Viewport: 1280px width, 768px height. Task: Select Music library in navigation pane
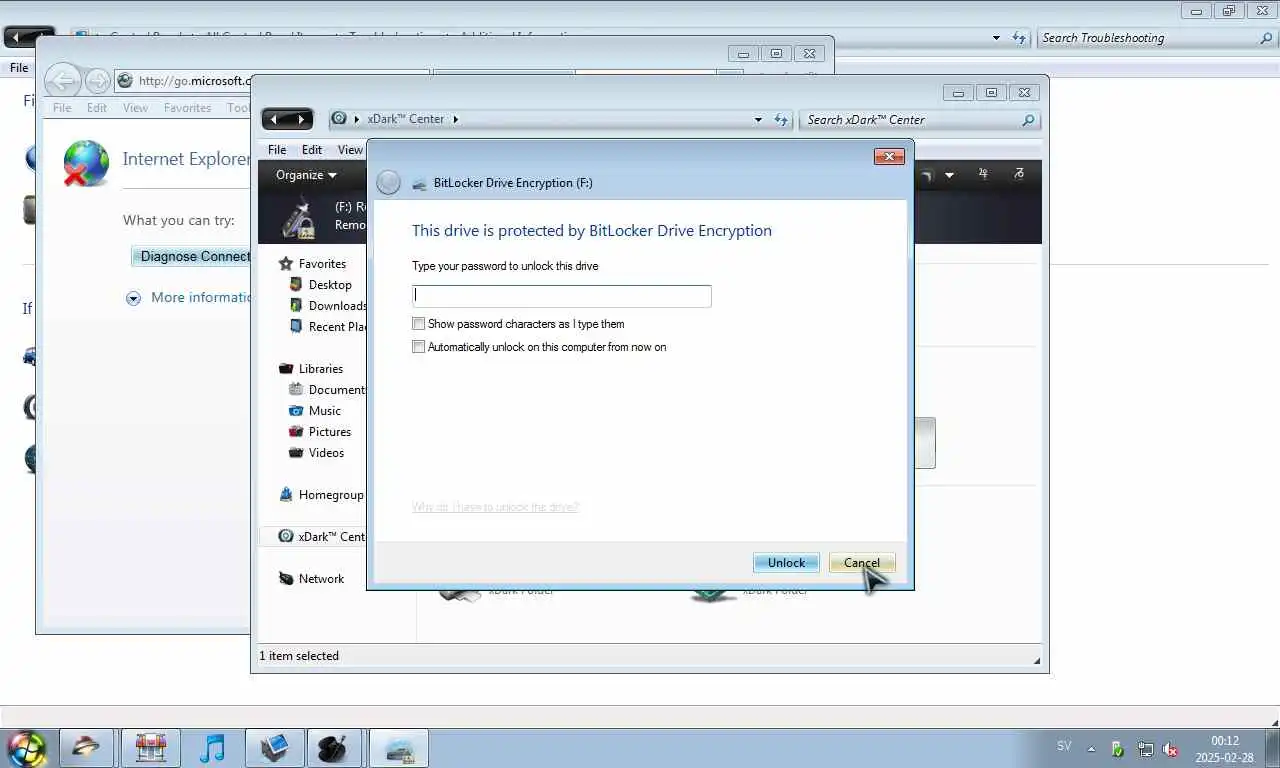coord(324,411)
